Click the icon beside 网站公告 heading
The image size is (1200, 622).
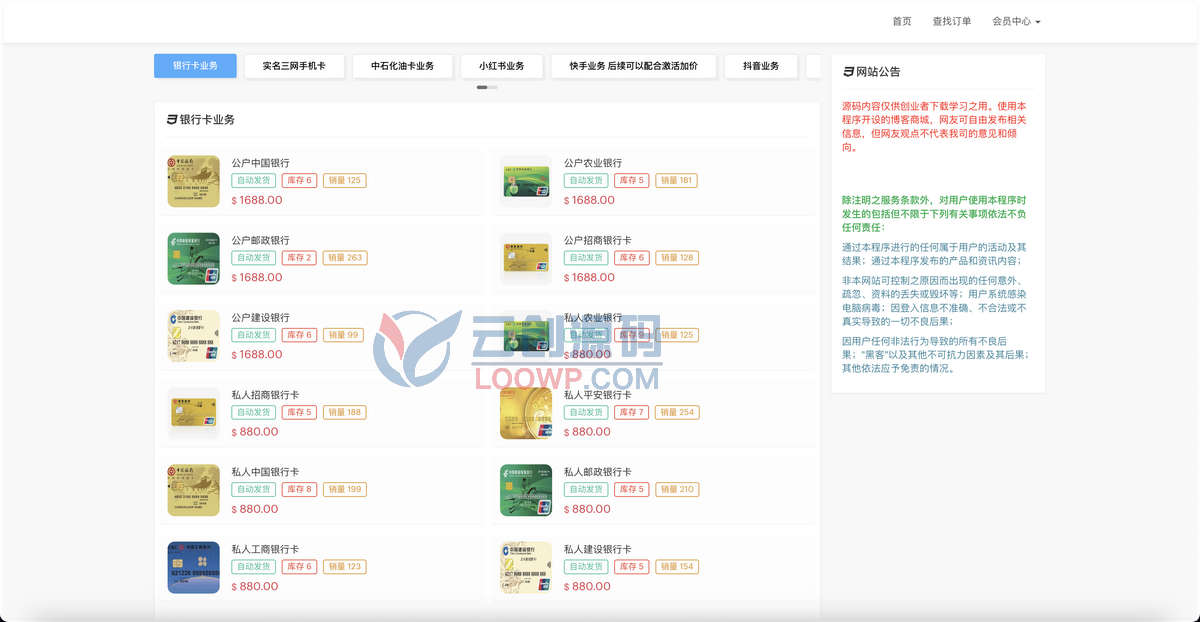point(849,72)
